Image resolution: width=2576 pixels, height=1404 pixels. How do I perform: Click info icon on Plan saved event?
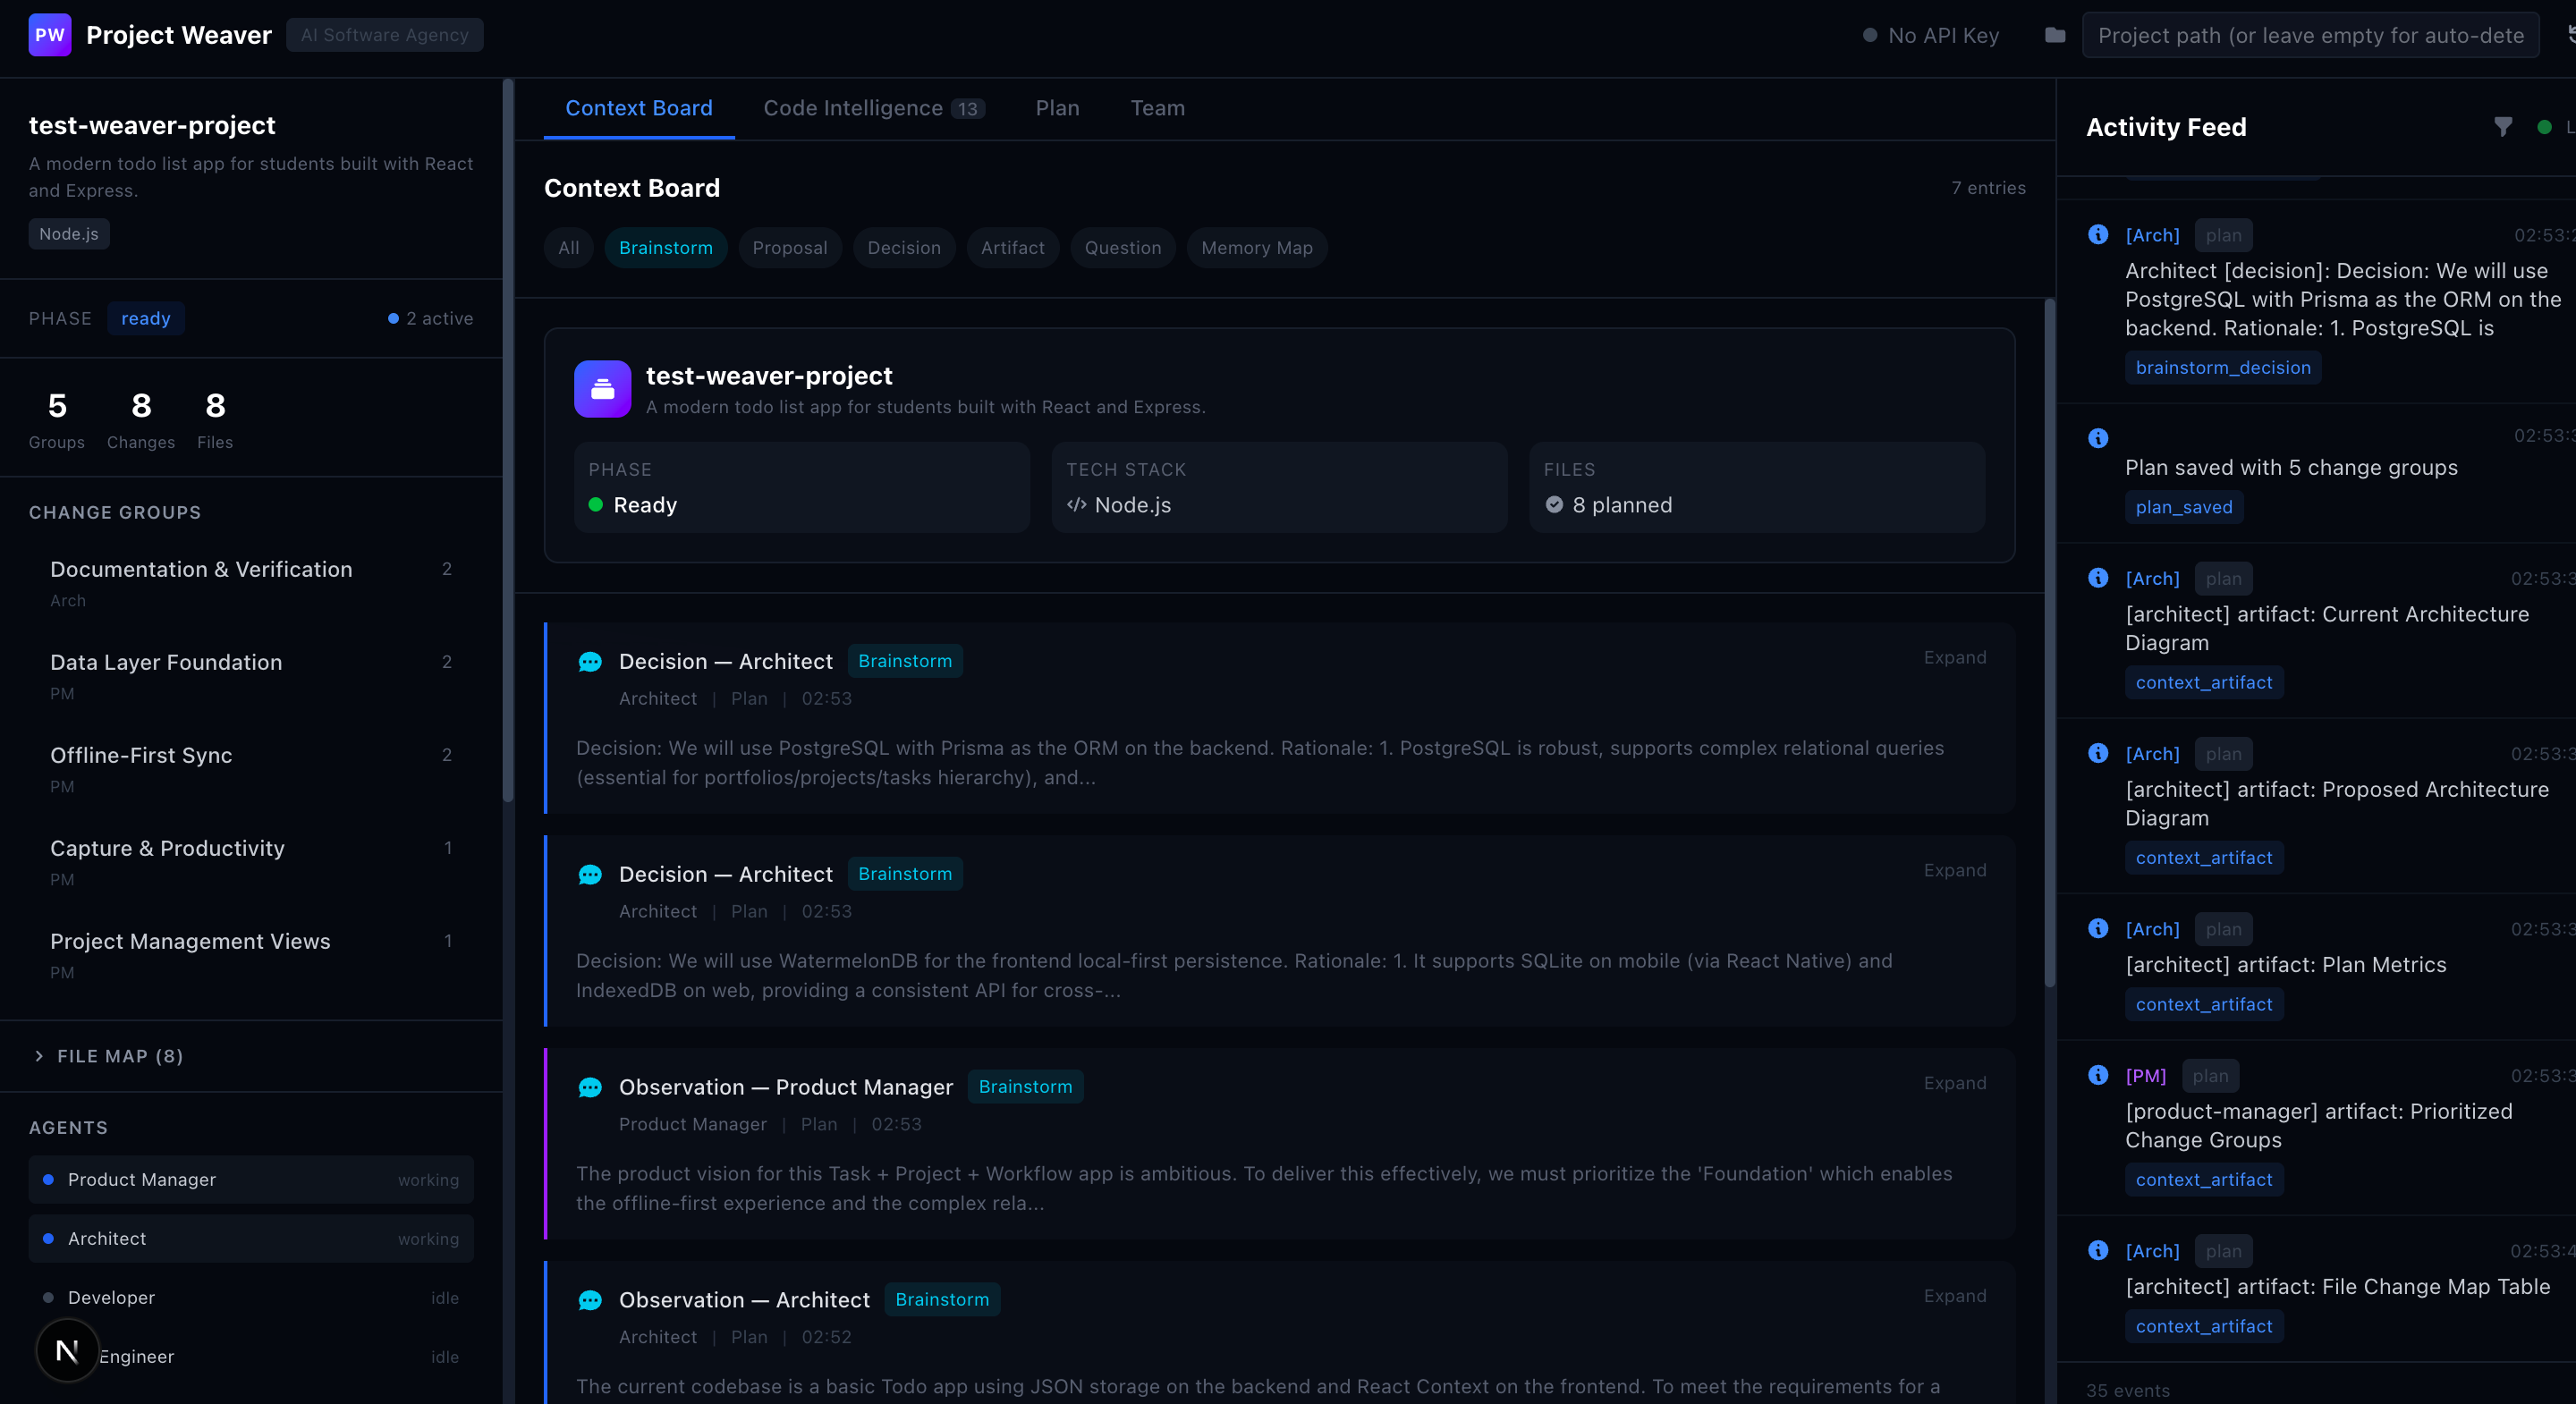click(2098, 438)
